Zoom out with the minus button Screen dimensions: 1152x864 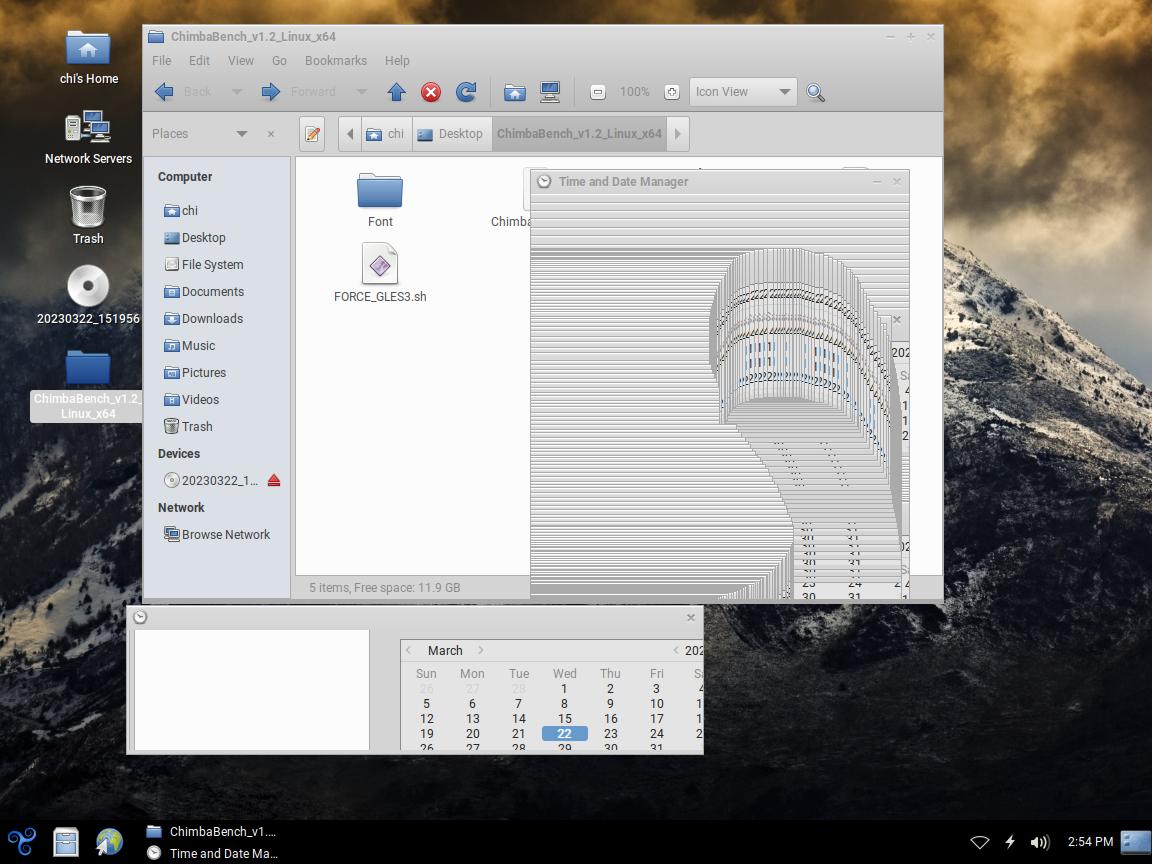click(x=598, y=92)
